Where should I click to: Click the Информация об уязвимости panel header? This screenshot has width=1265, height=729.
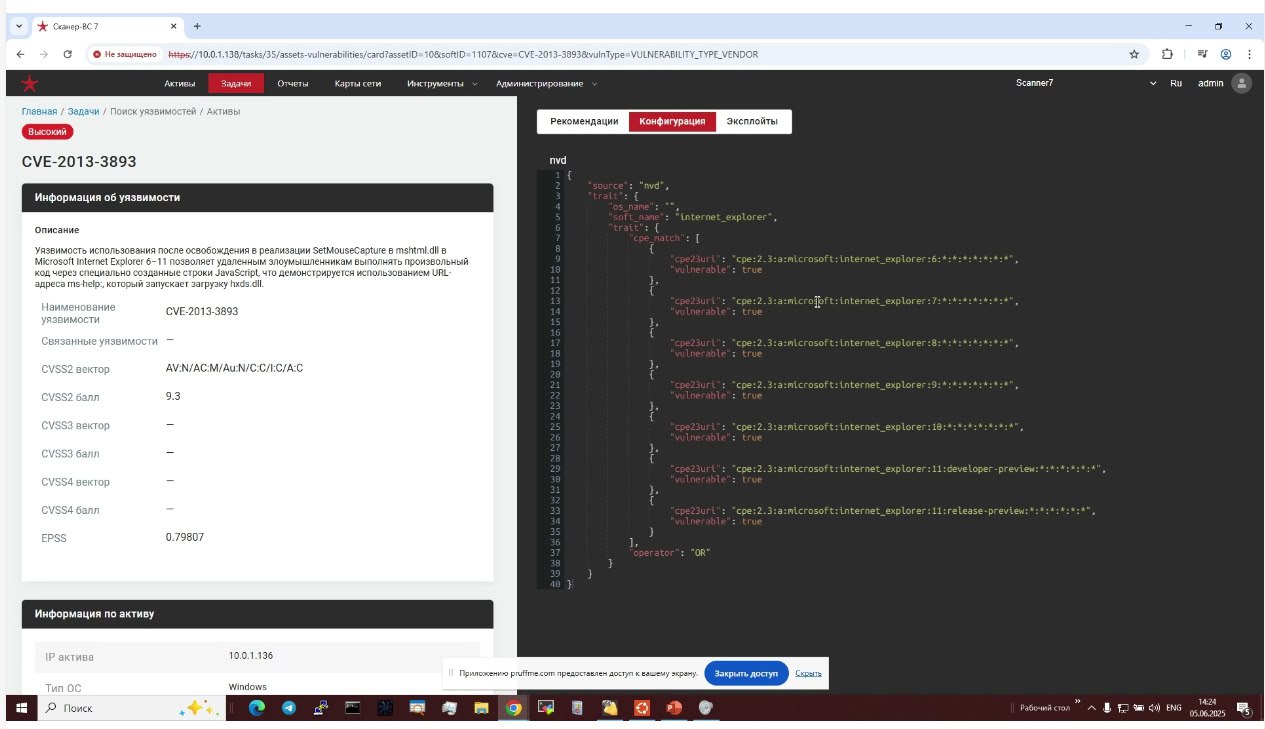[x=258, y=198]
